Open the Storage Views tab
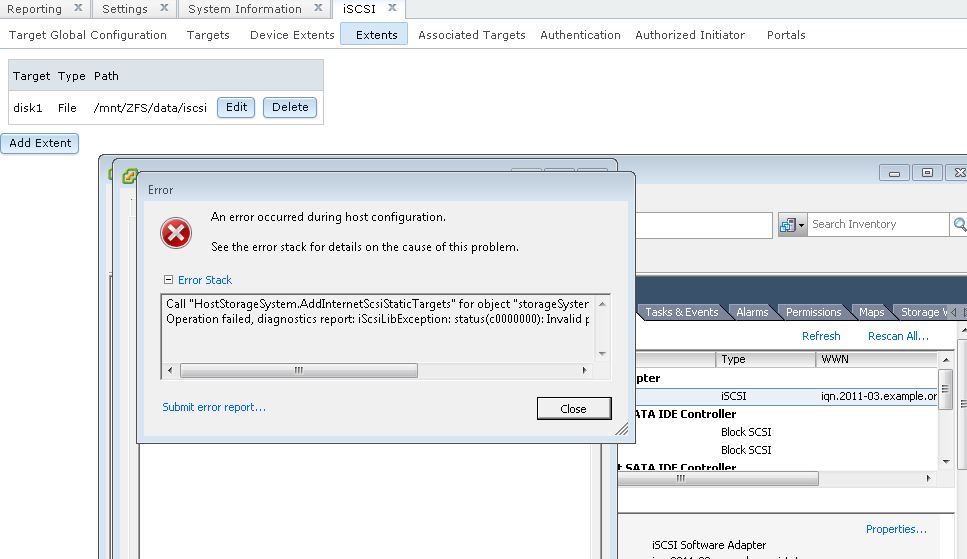The image size is (967, 559). (x=923, y=312)
